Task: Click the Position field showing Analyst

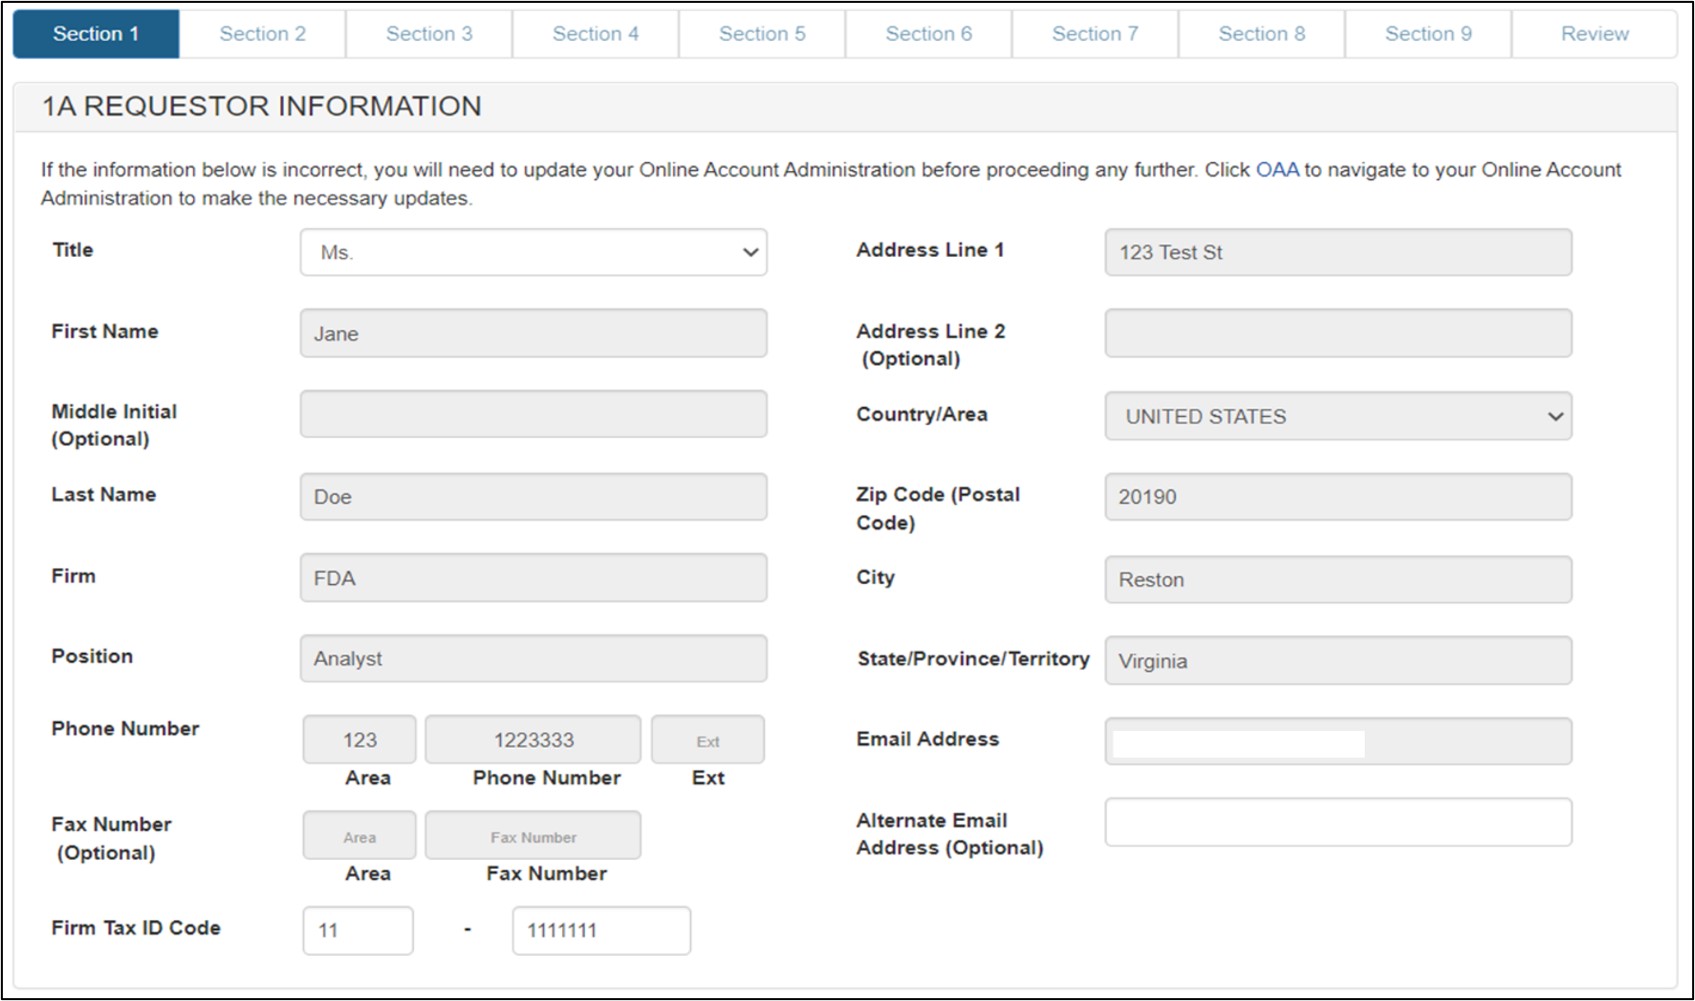Action: pyautogui.click(x=533, y=658)
